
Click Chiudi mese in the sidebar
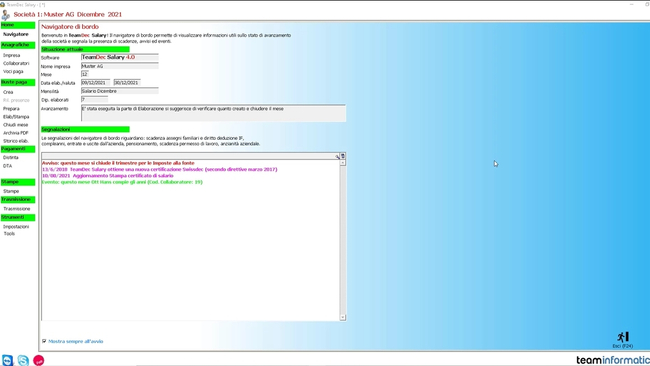pos(16,125)
